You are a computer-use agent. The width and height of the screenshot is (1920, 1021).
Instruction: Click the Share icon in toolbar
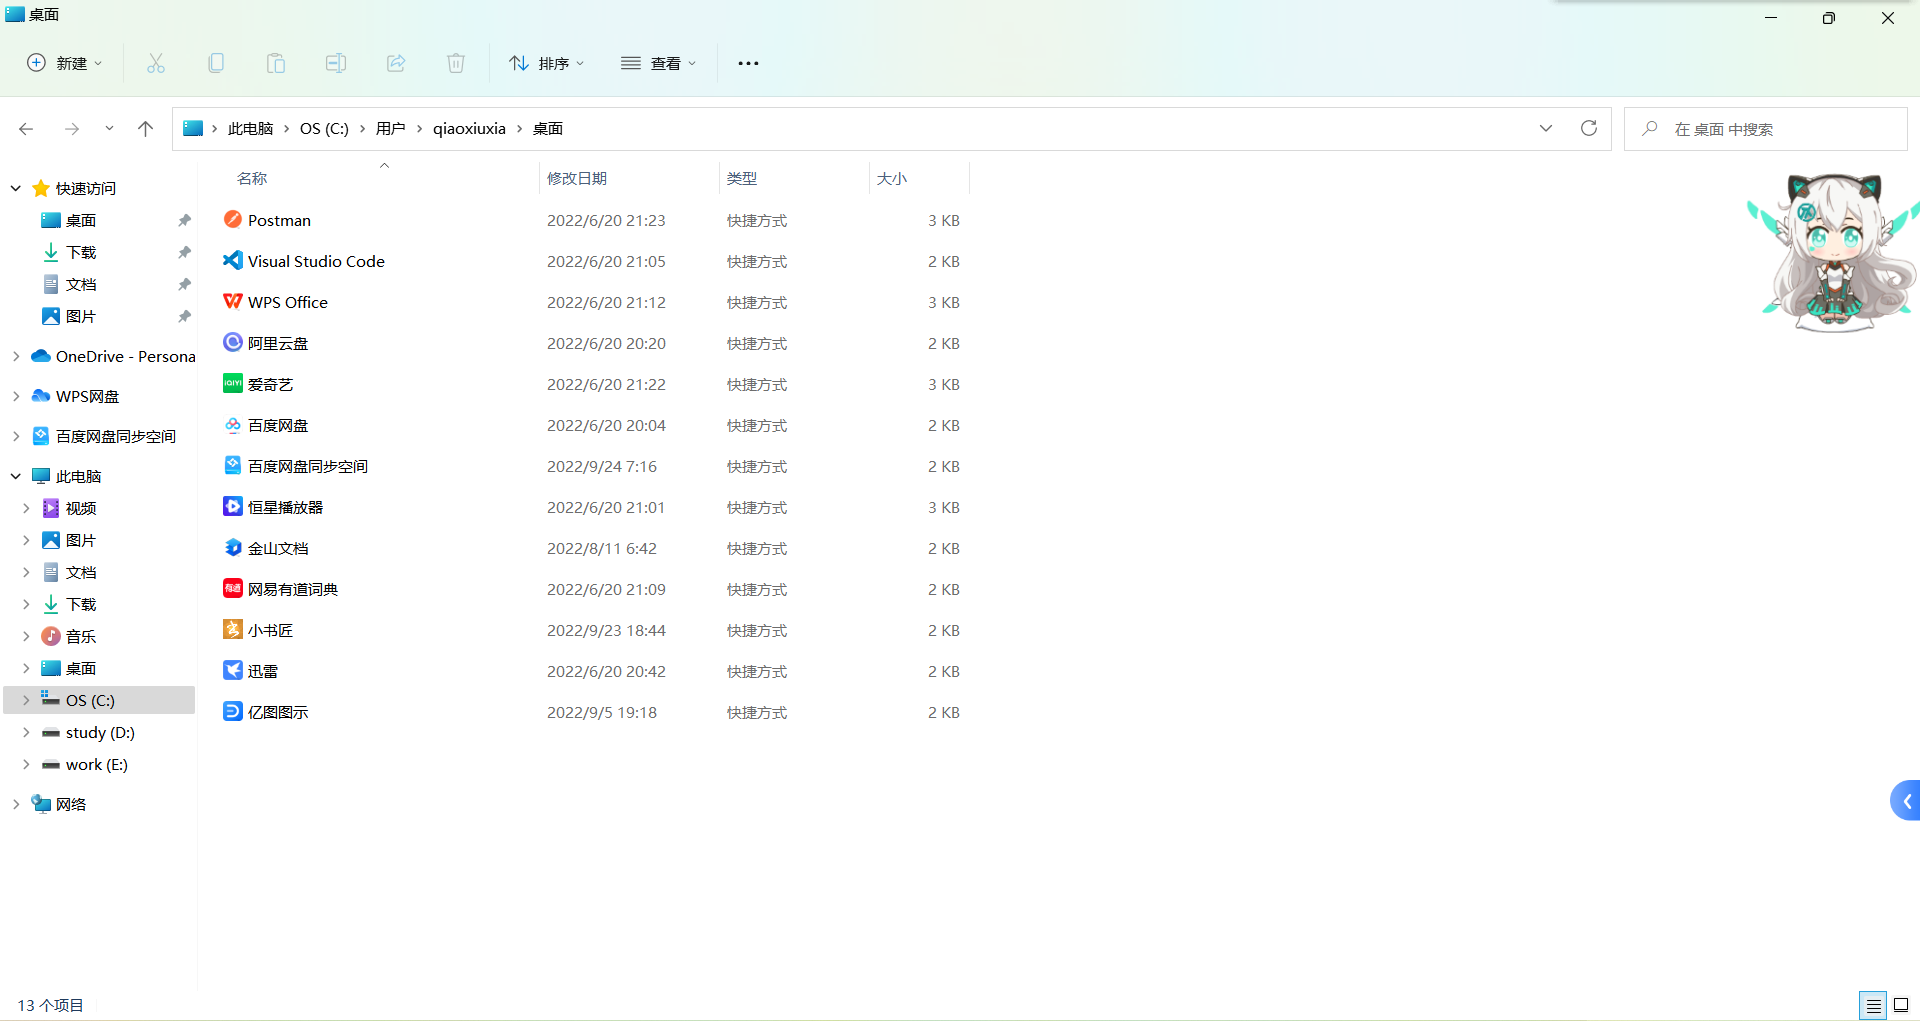click(396, 63)
